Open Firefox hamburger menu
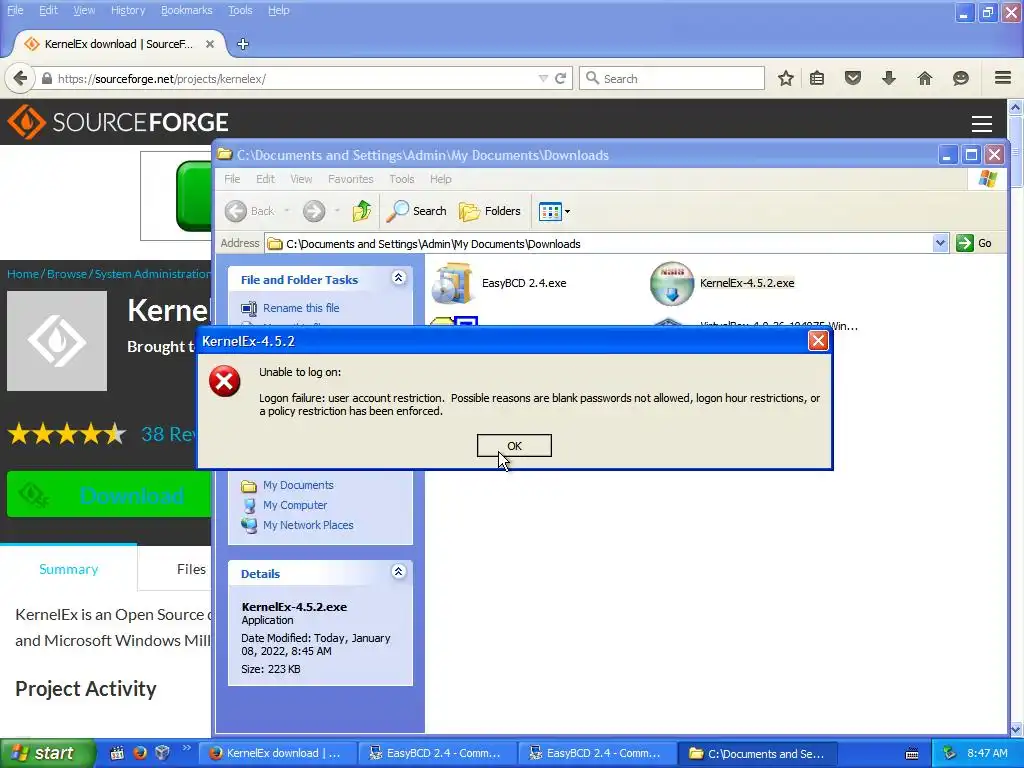Viewport: 1024px width, 768px height. (1003, 78)
